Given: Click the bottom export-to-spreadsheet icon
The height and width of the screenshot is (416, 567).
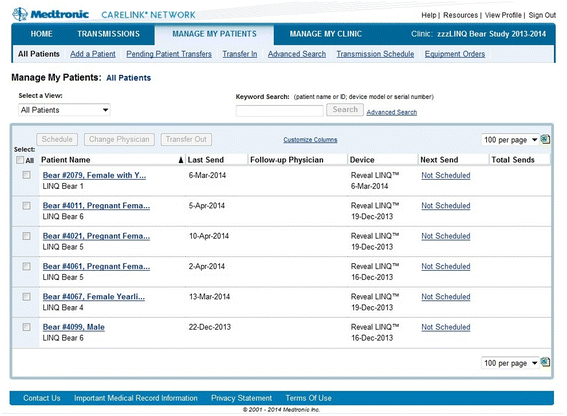Looking at the screenshot, I should [x=545, y=362].
